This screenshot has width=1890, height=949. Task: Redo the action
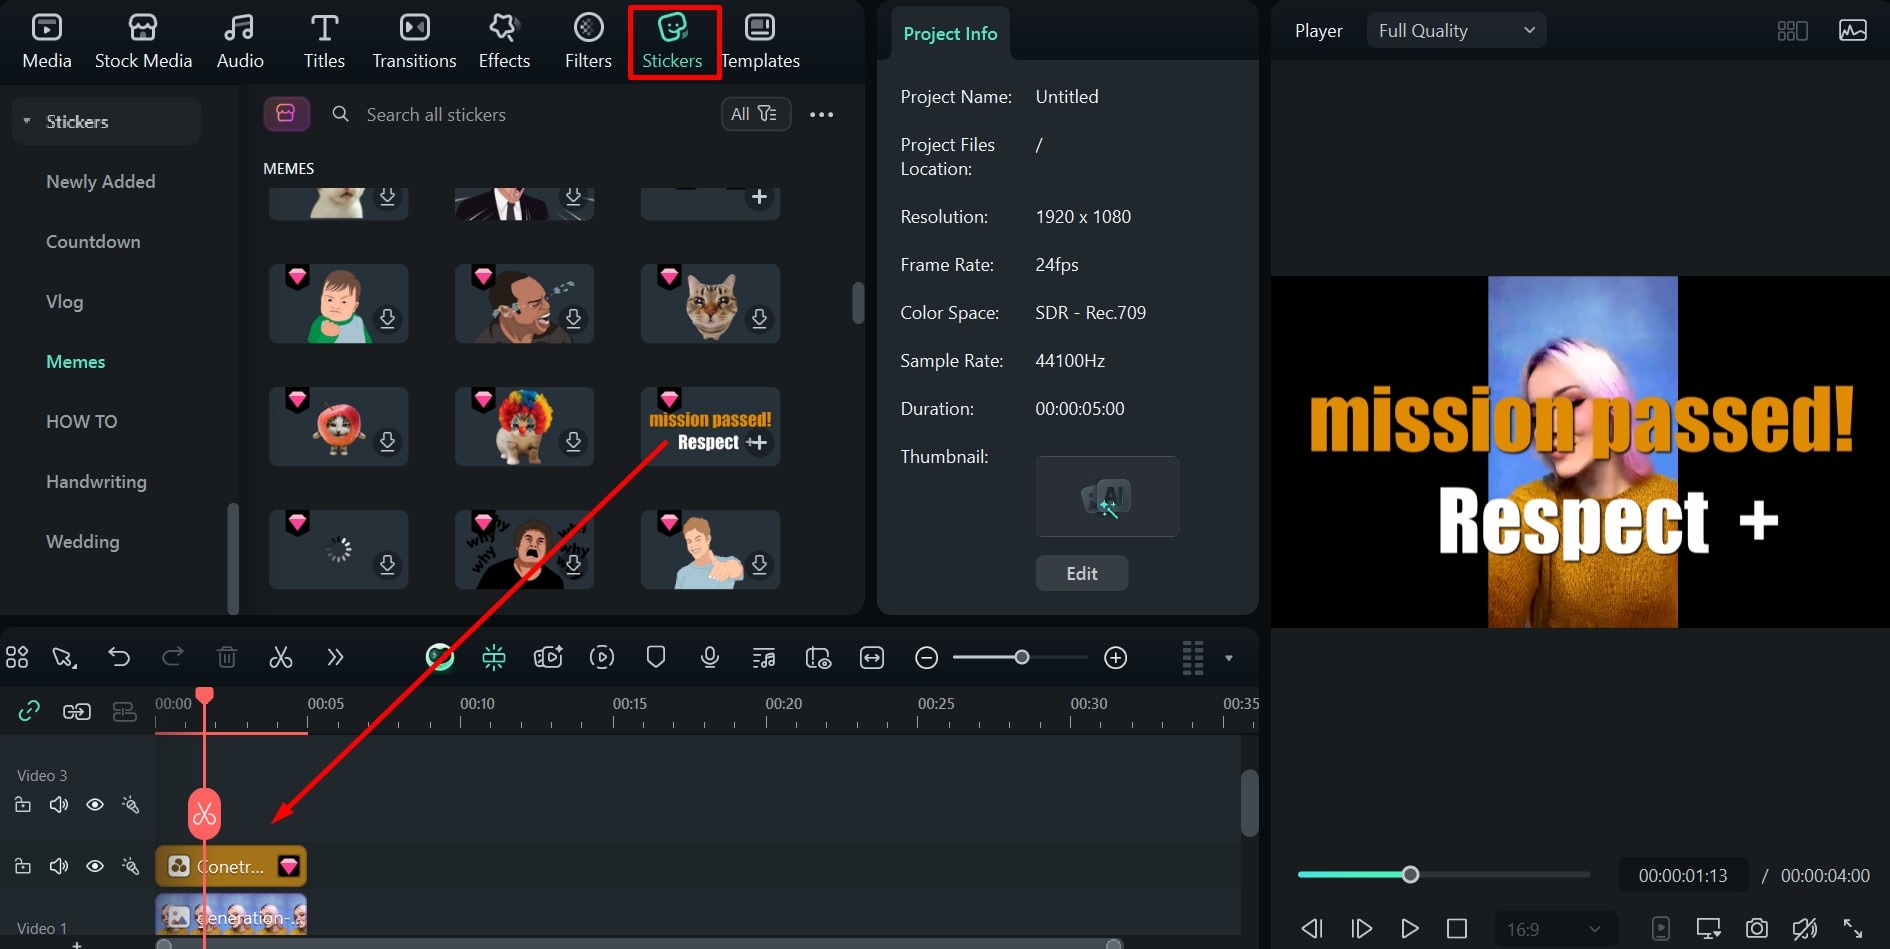(173, 657)
